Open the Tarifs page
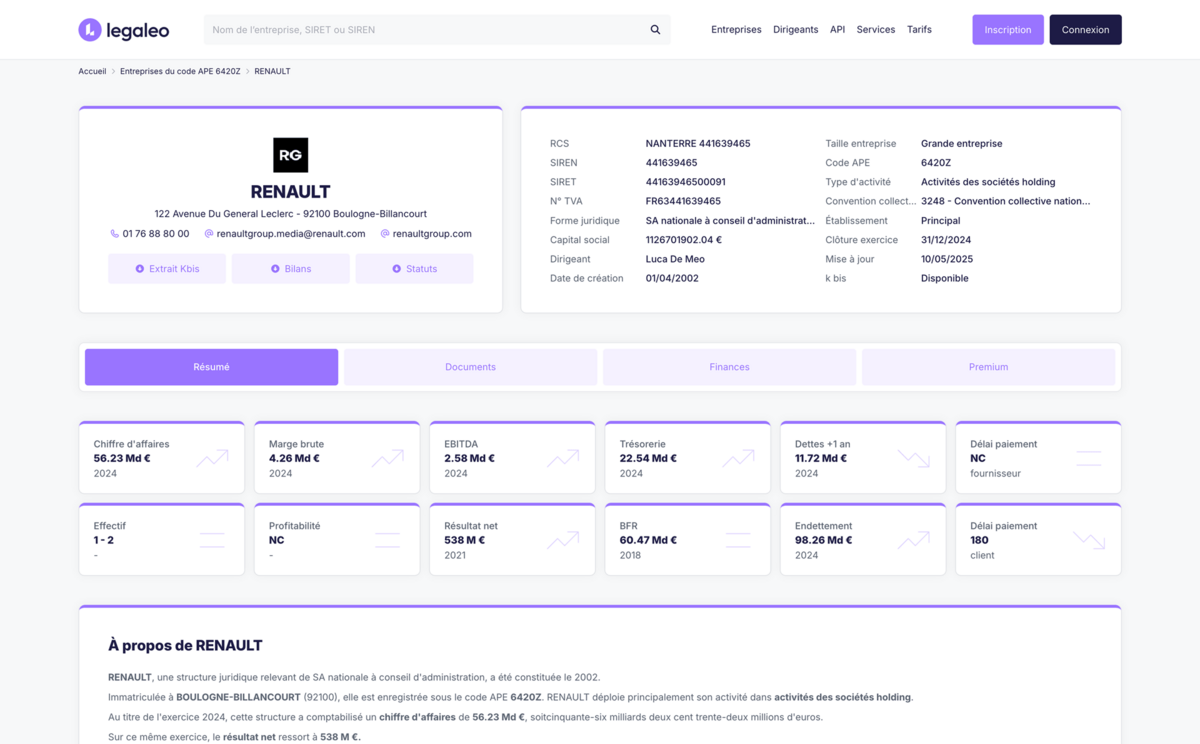Viewport: 1200px width, 744px height. click(919, 30)
